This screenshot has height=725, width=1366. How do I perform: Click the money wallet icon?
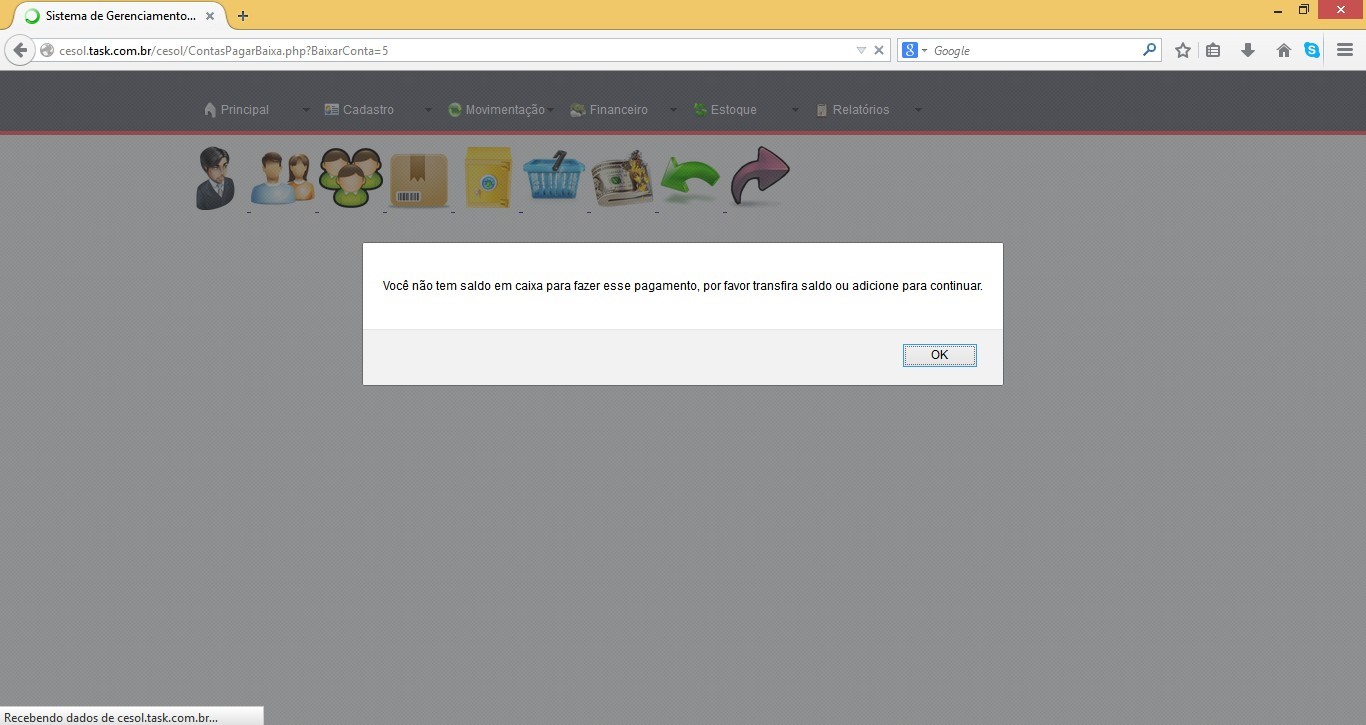click(x=622, y=180)
